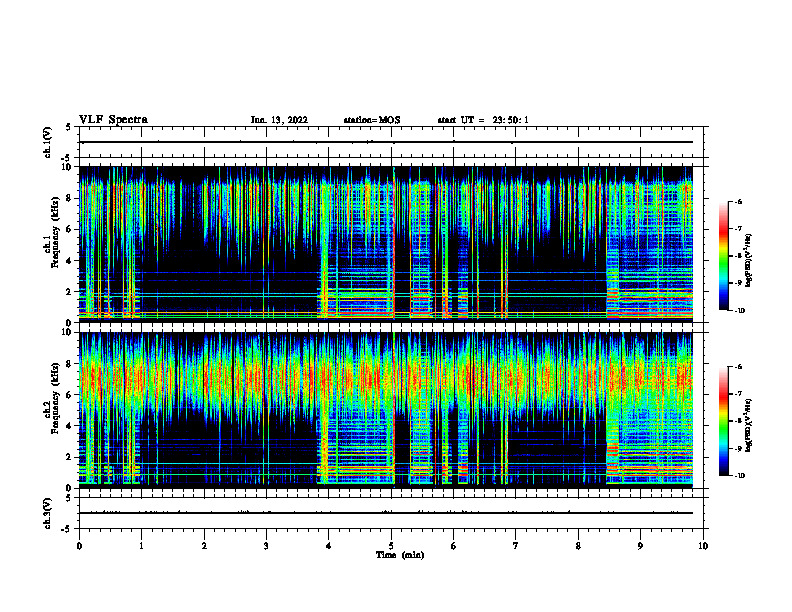This screenshot has height=612, width=792.
Task: Click the "4" kHz tick on ch.1 axis
Action: pos(70,261)
